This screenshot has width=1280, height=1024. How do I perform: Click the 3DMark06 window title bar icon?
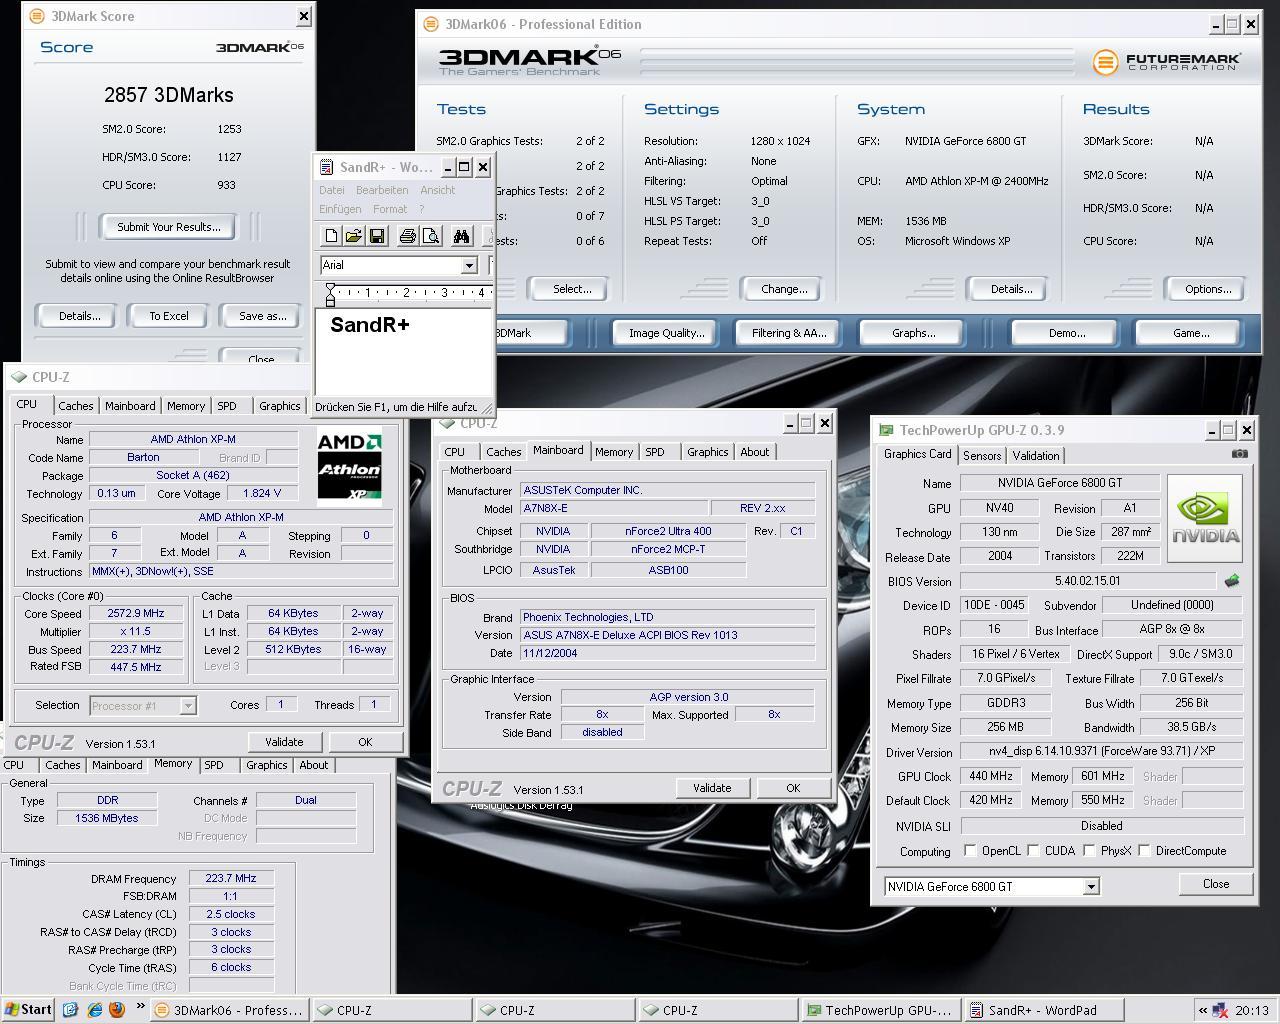pos(431,25)
